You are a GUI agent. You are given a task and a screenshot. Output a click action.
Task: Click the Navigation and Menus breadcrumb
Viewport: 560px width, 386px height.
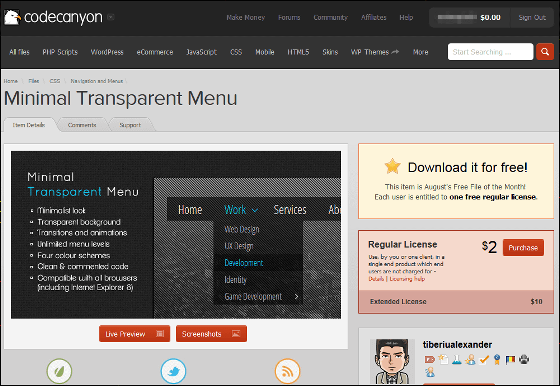97,81
